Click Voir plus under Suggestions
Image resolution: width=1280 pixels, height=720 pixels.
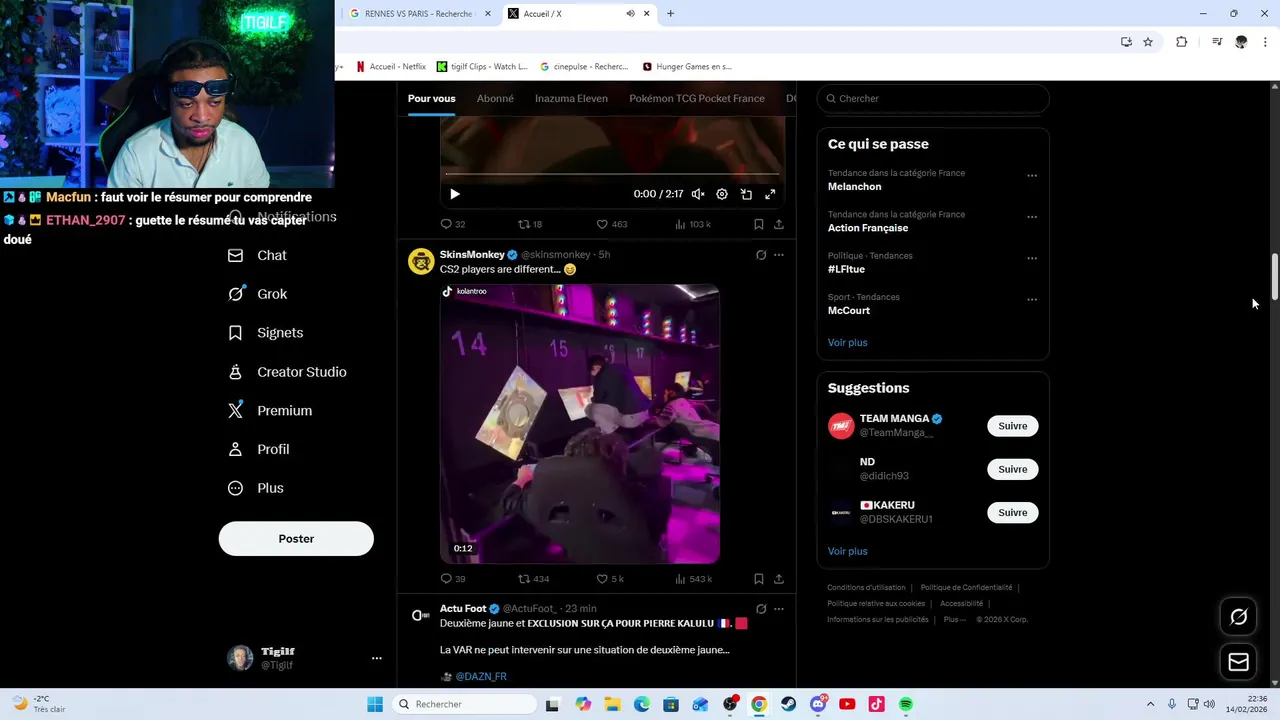pos(847,552)
